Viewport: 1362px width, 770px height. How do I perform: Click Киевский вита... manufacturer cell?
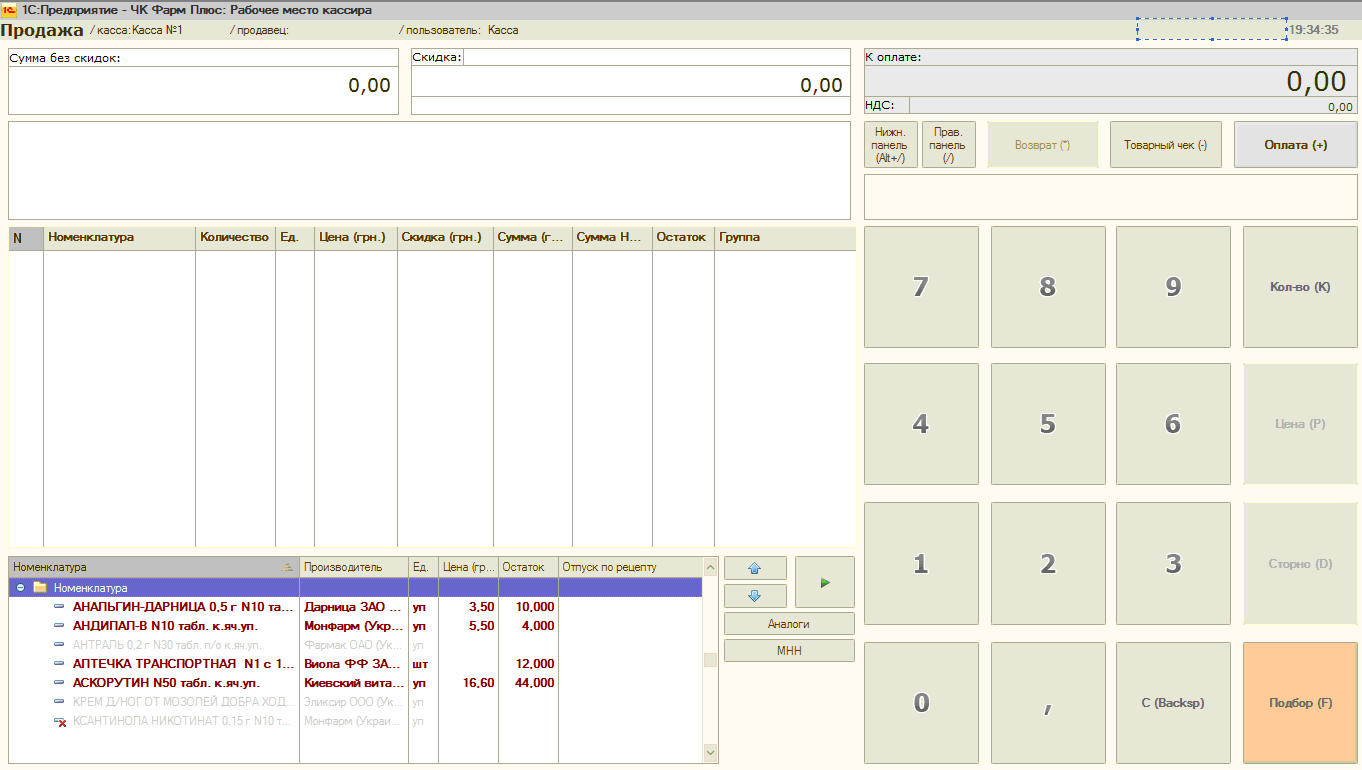point(354,683)
